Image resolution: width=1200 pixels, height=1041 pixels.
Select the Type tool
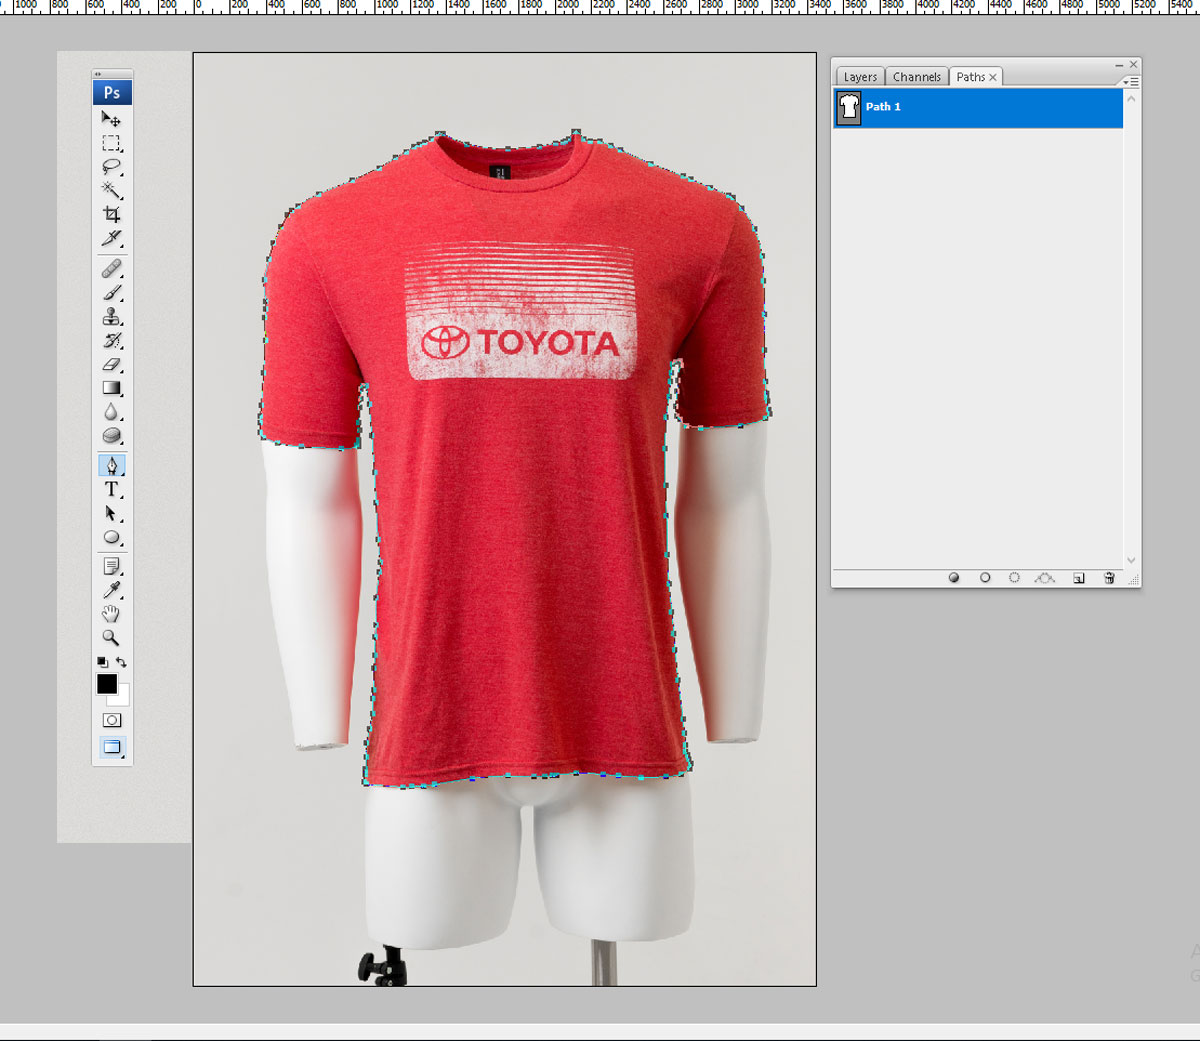[111, 490]
